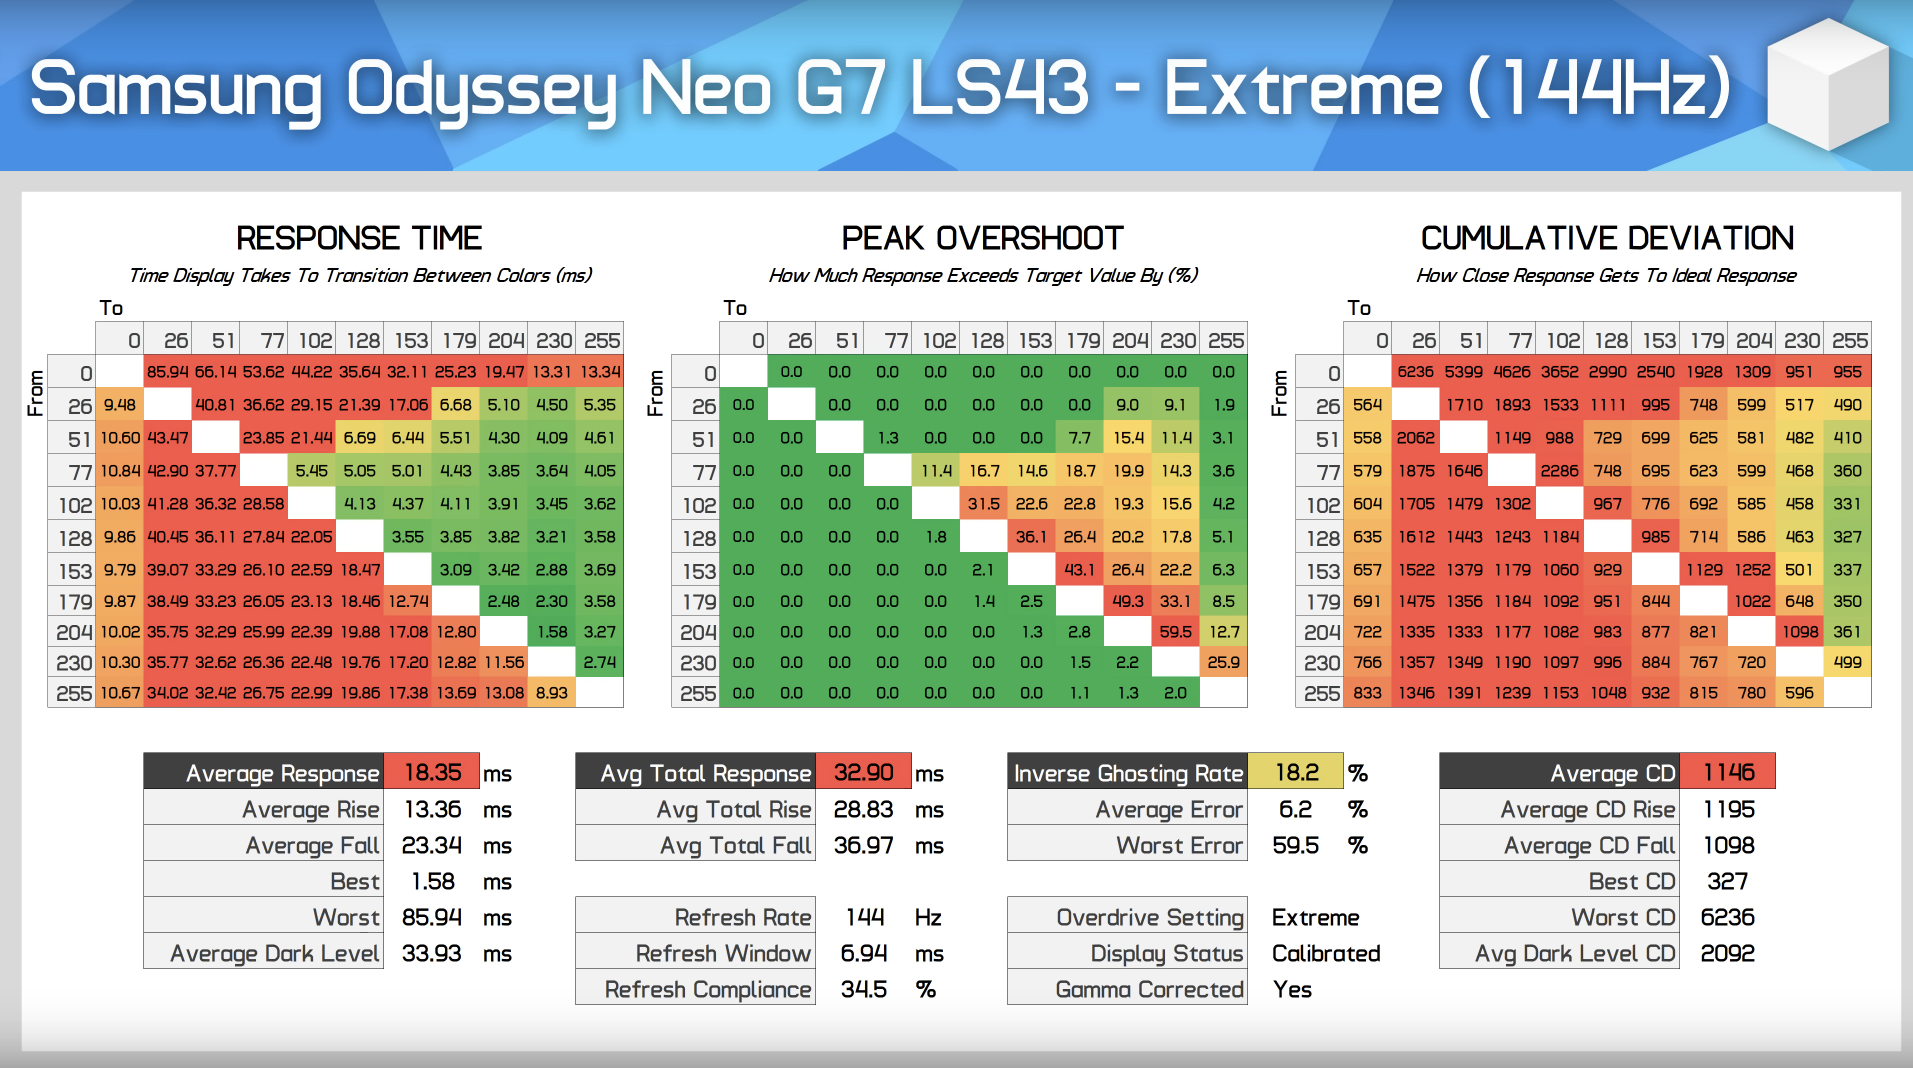
Task: Select the PEAK OVERSHOOT heading
Action: pos(983,238)
